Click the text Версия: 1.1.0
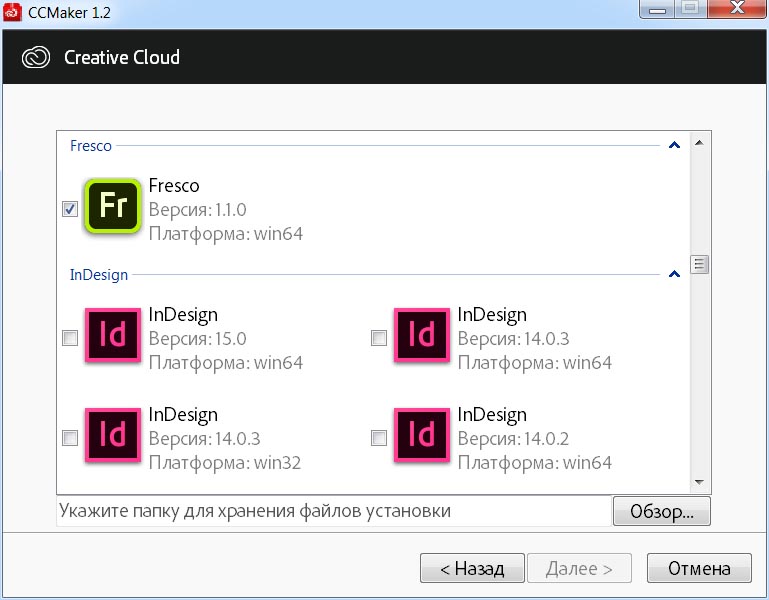This screenshot has height=600, width=769. pyautogui.click(x=198, y=209)
